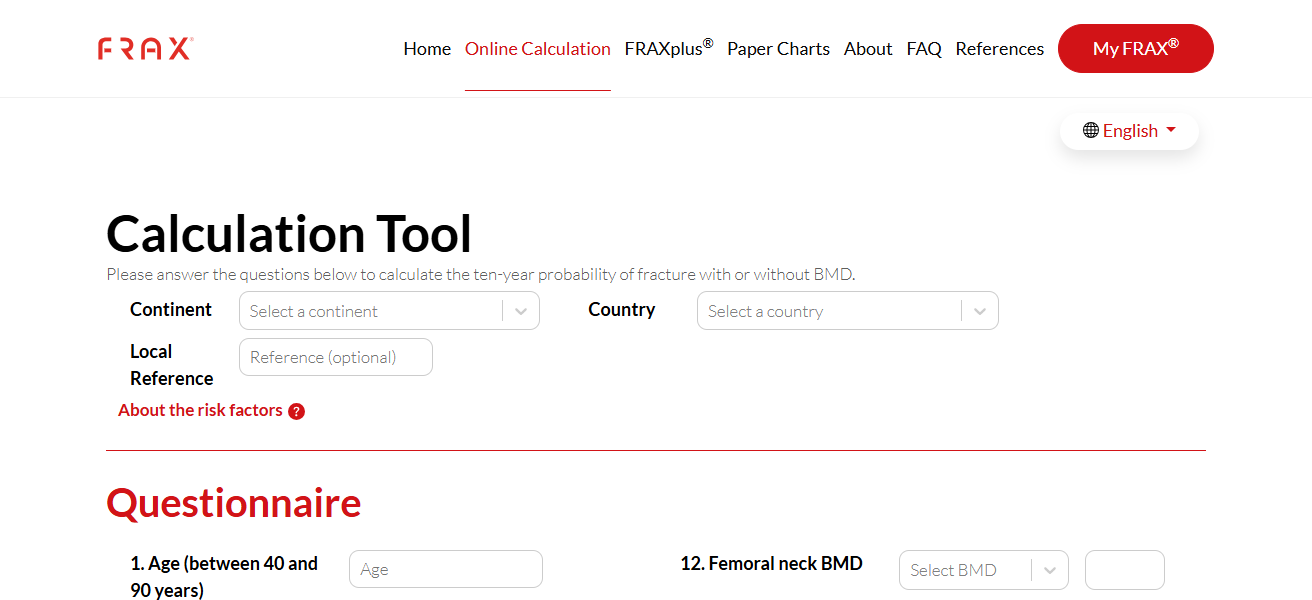The width and height of the screenshot is (1312, 600).
Task: Open the Paper Charts menu item
Action: pyautogui.click(x=778, y=49)
